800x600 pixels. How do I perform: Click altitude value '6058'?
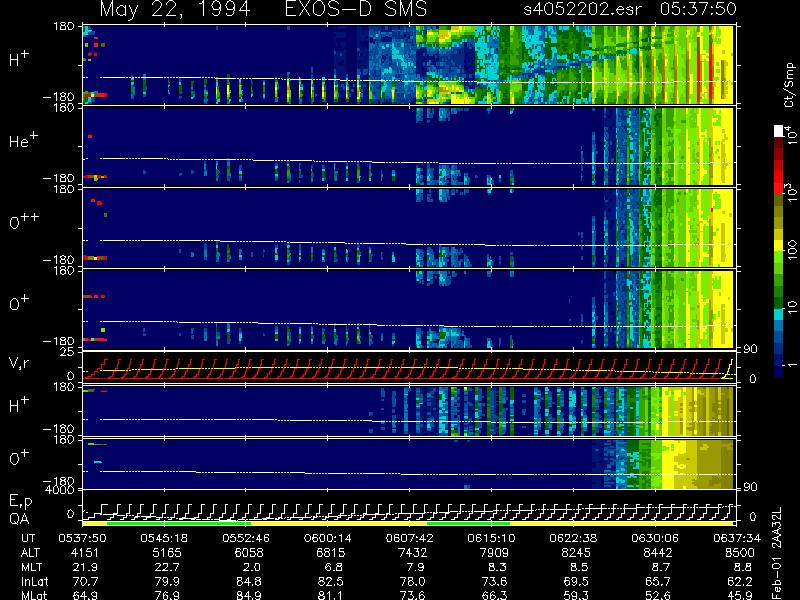click(248, 553)
